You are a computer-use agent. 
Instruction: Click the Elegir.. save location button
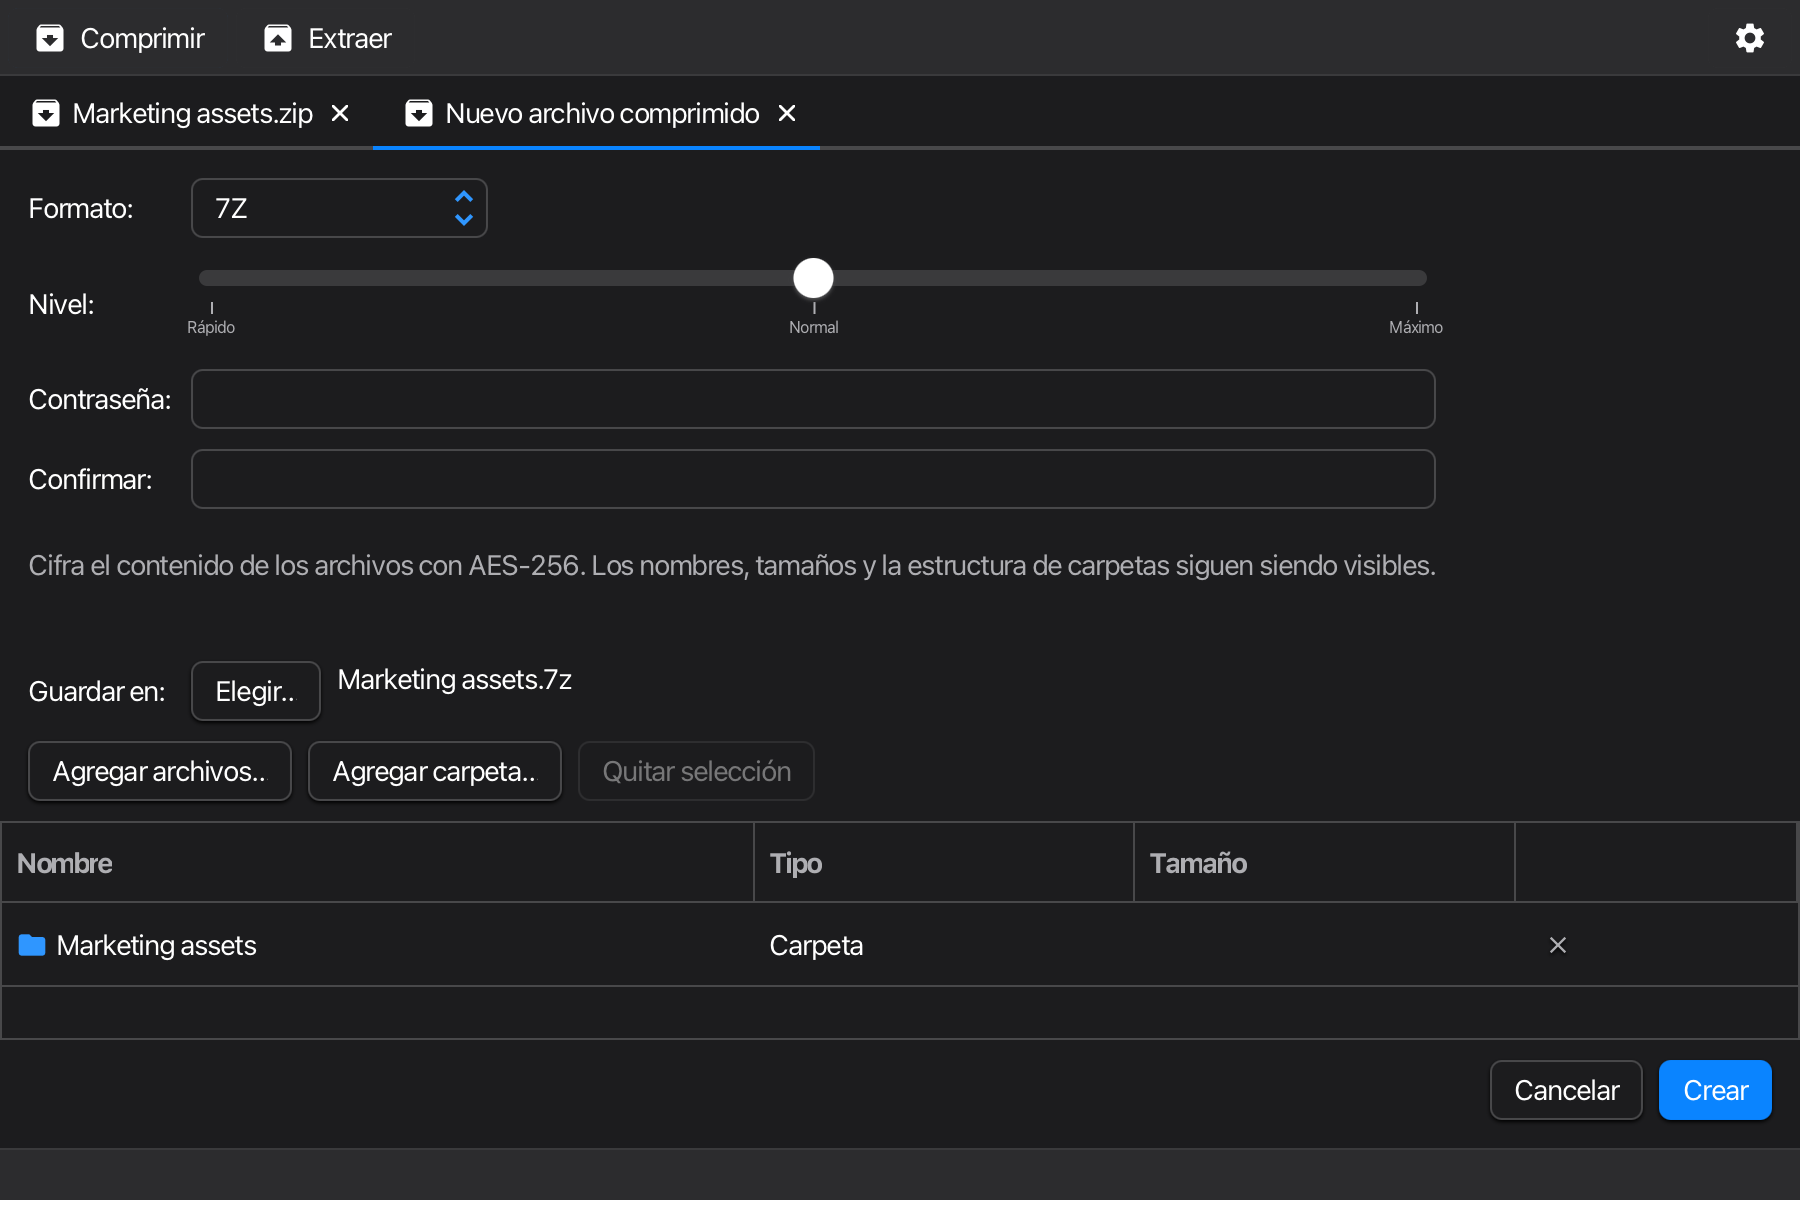point(256,691)
